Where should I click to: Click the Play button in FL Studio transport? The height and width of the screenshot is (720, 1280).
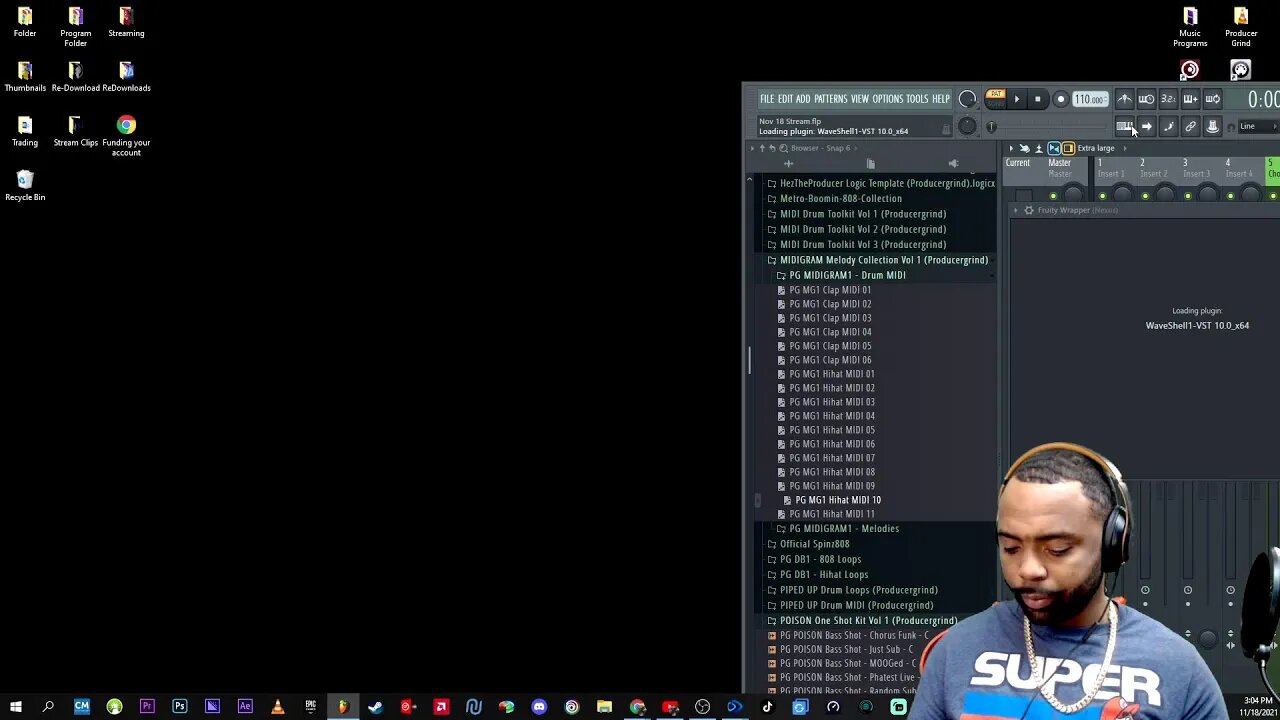tap(1016, 99)
